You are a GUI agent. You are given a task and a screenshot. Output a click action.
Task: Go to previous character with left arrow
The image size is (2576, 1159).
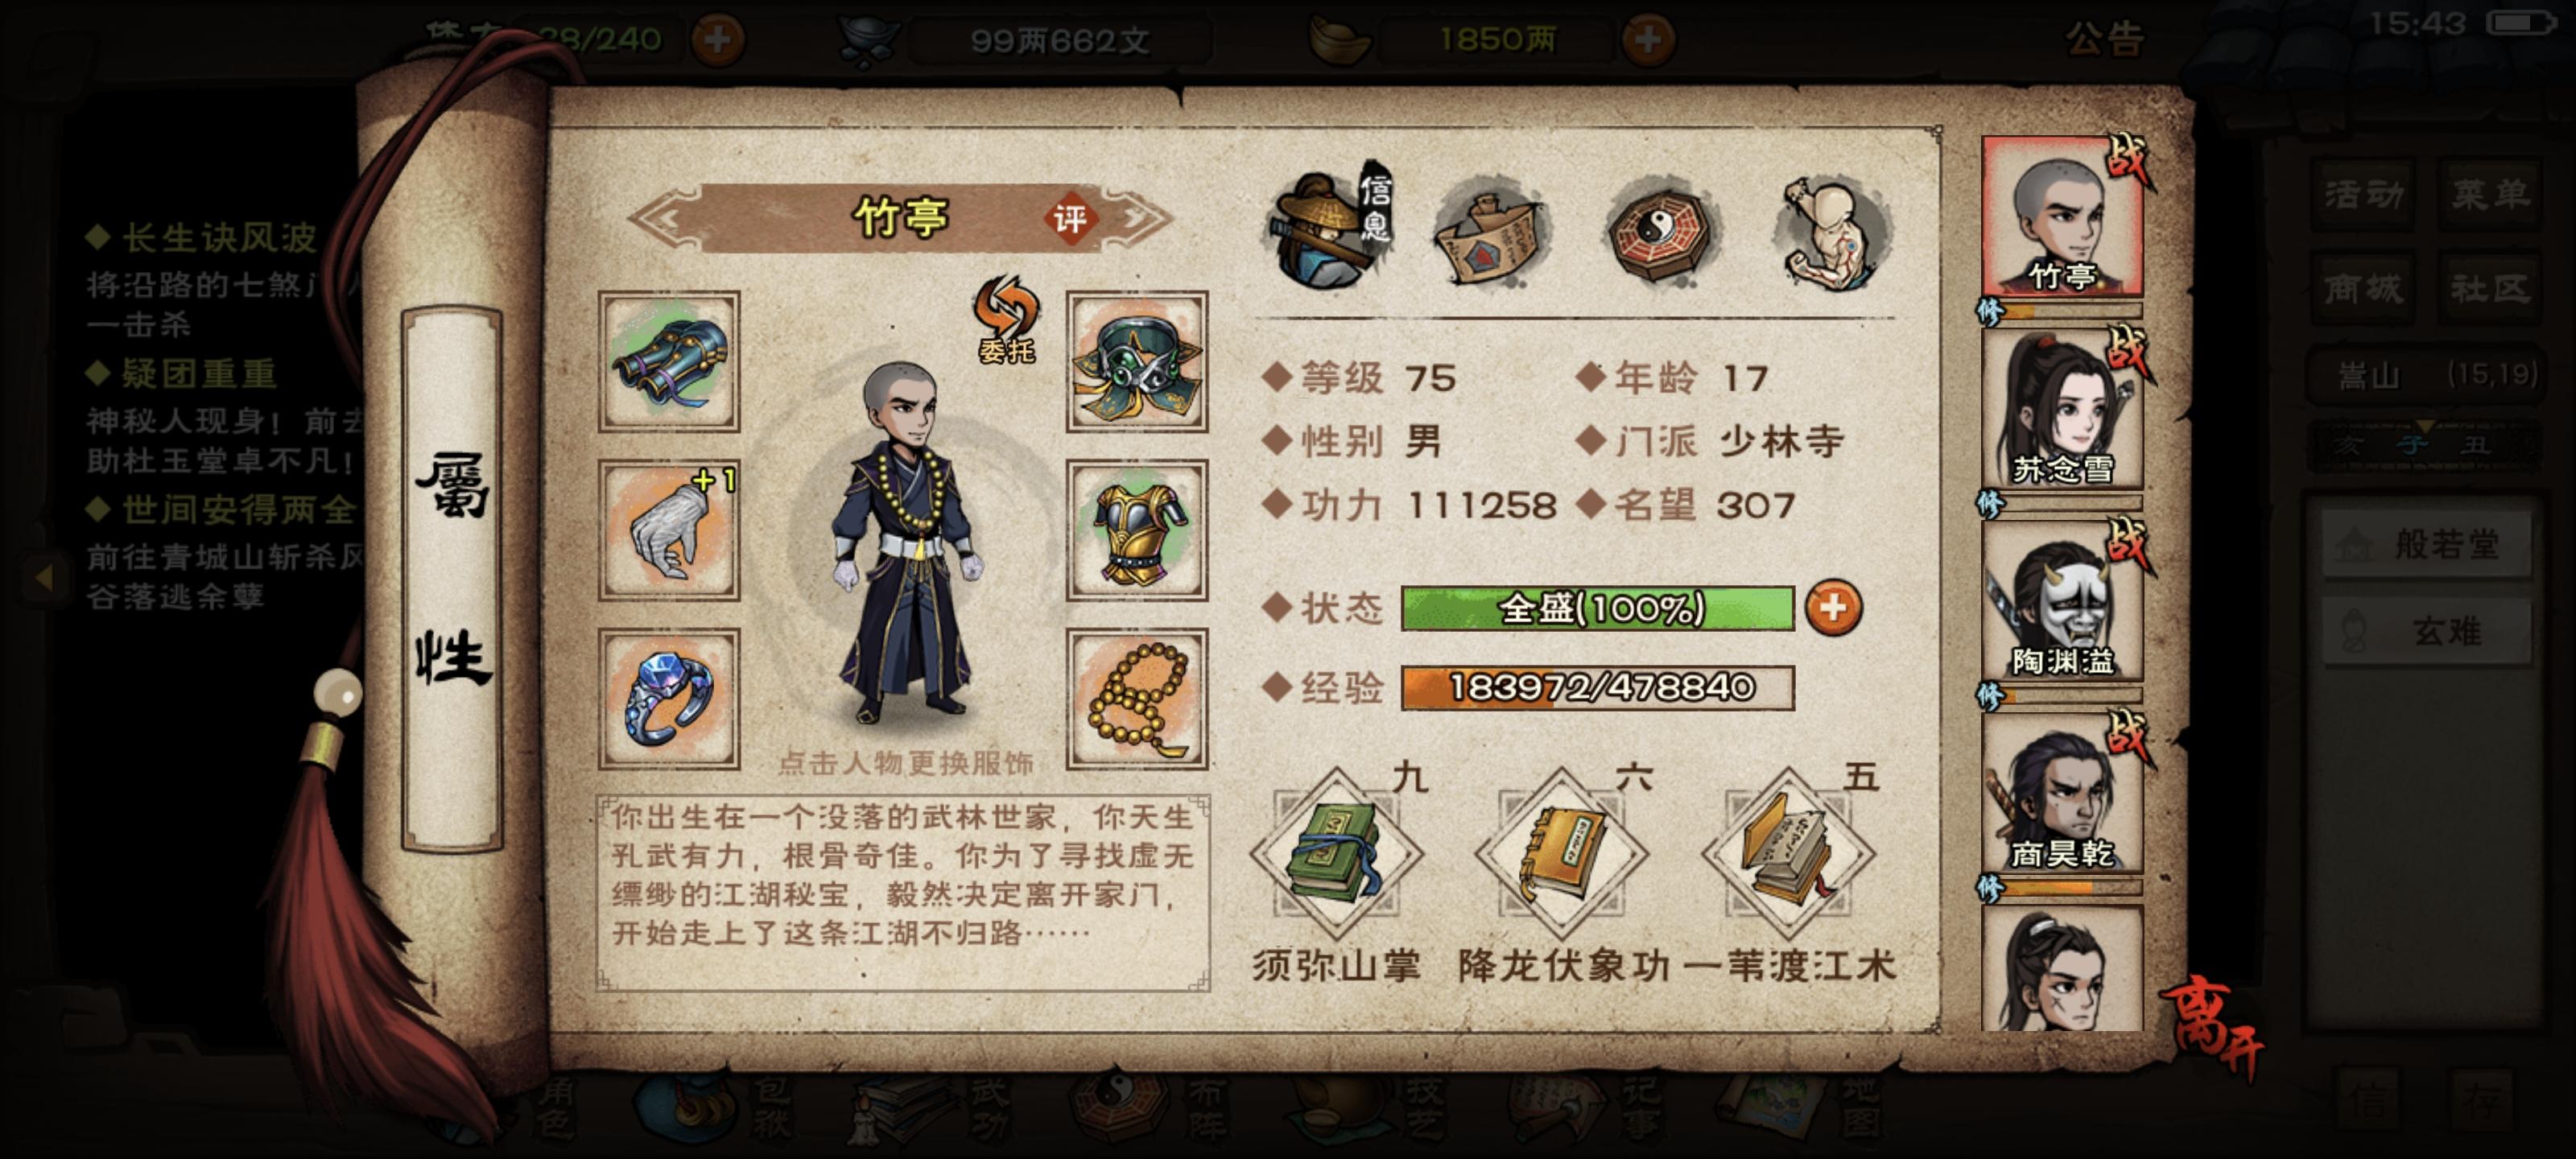coord(663,218)
